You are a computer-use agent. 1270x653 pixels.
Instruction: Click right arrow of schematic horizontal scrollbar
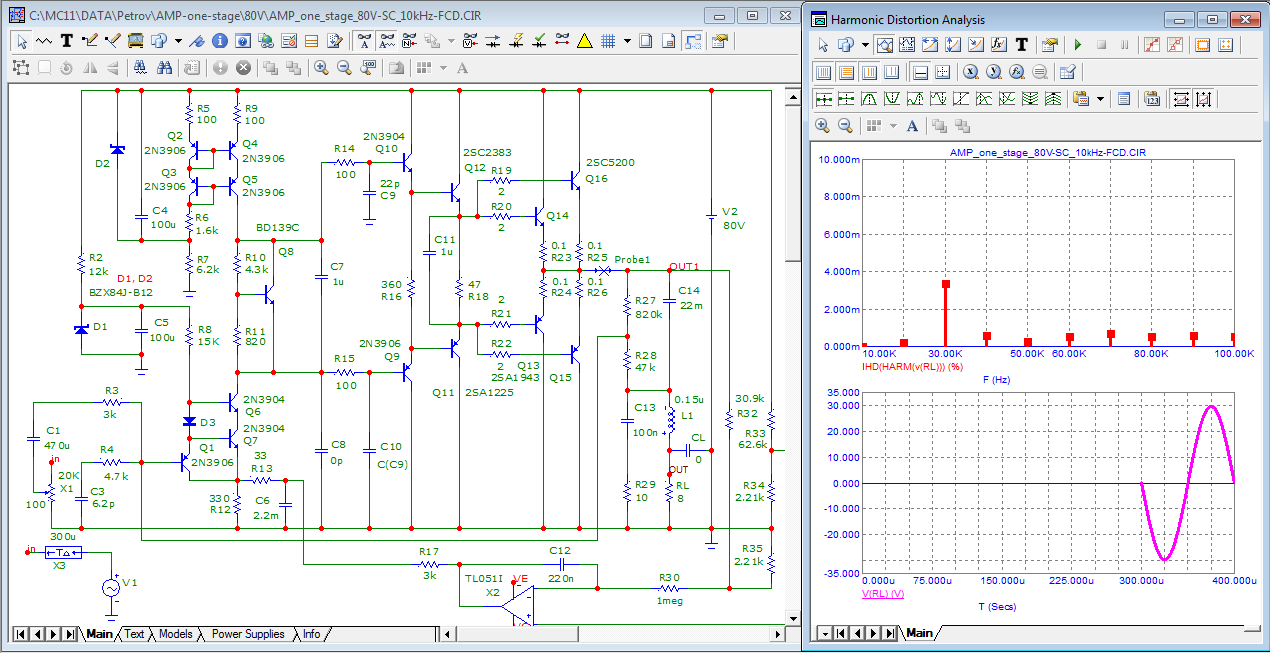pos(776,634)
